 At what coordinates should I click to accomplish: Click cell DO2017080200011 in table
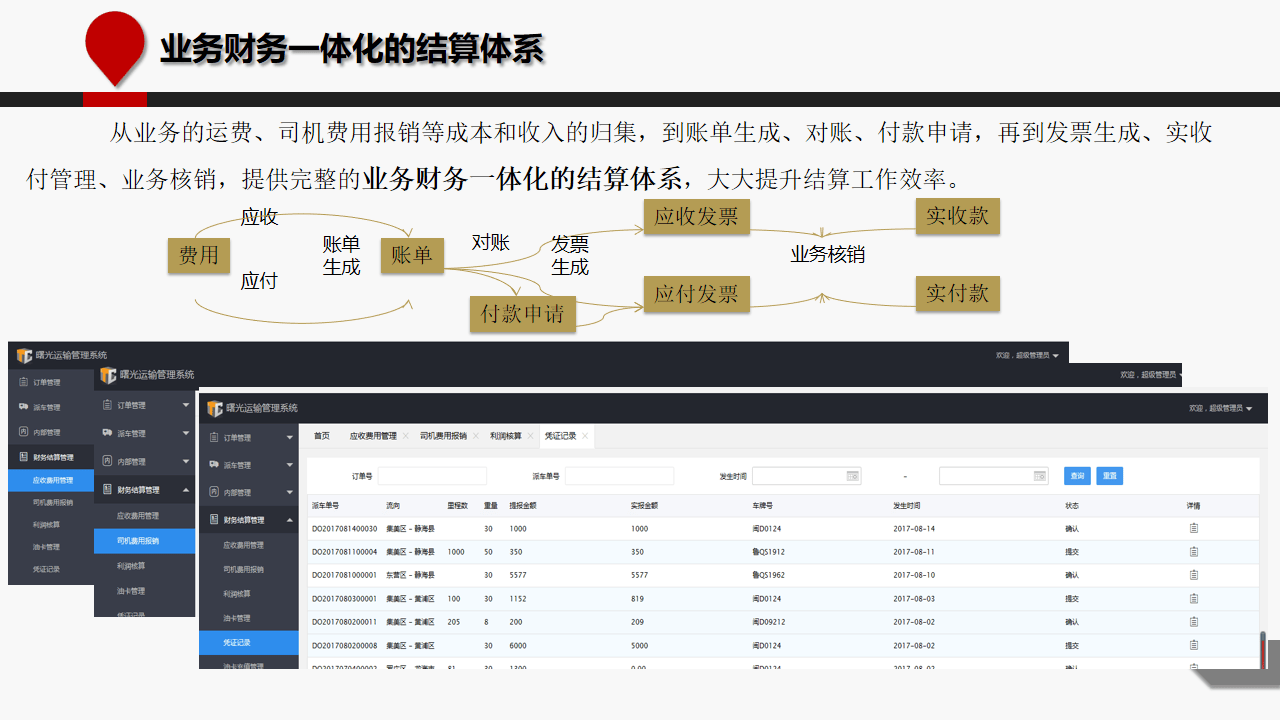(344, 622)
